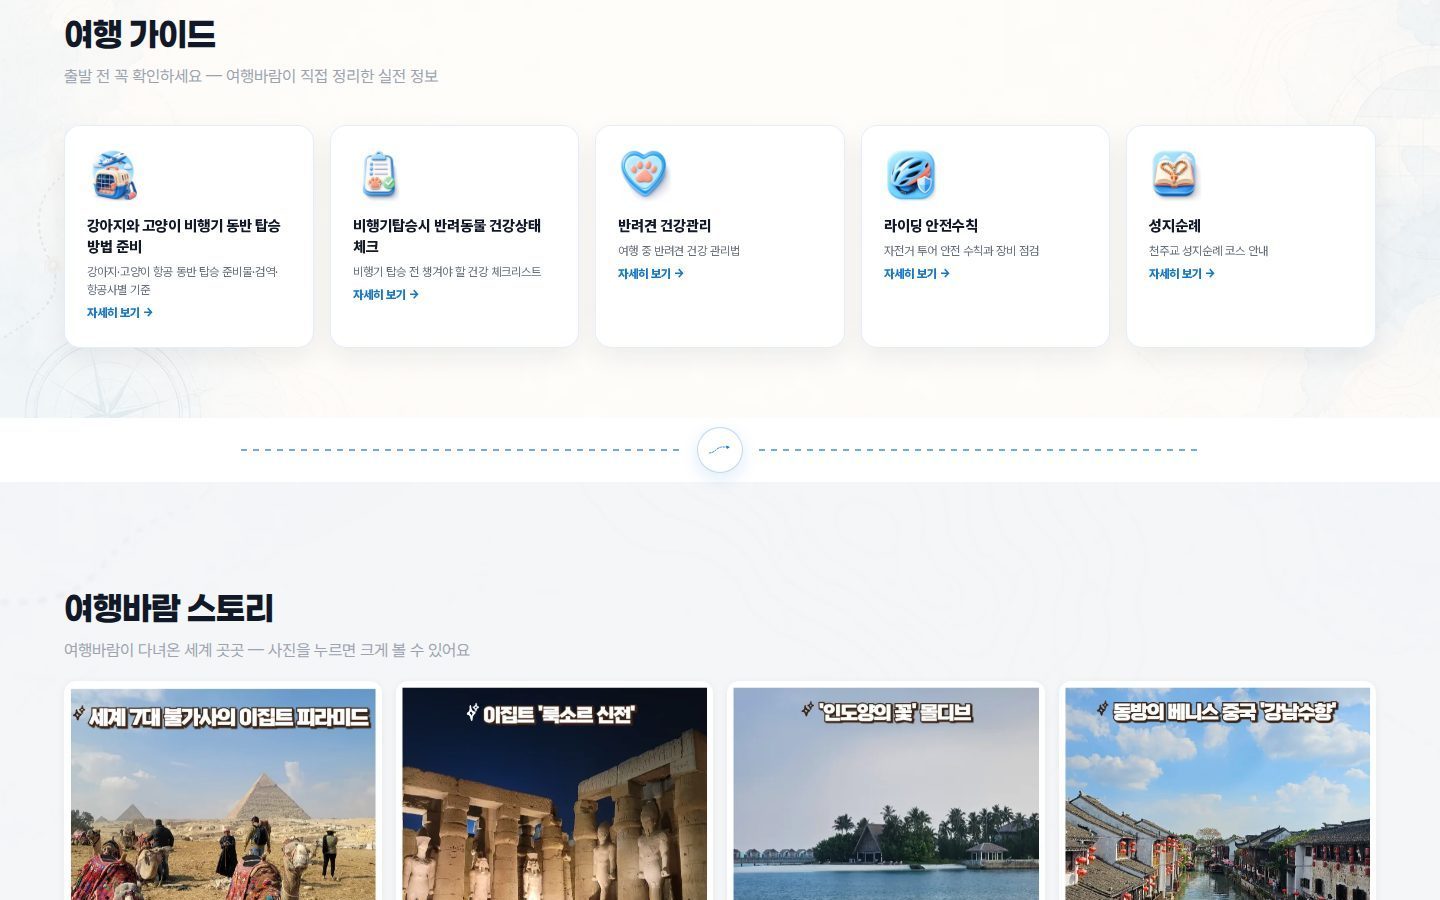Select the '비행기탑승시 반려동물 건강상태 체크' card title
1440x900 pixels.
(x=447, y=236)
